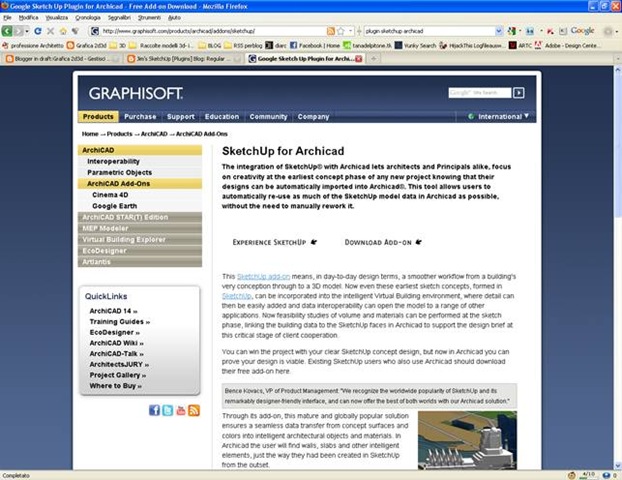This screenshot has width=622, height=480.
Task: Close the Google Sketch Up Plugin tab
Action: (x=359, y=59)
